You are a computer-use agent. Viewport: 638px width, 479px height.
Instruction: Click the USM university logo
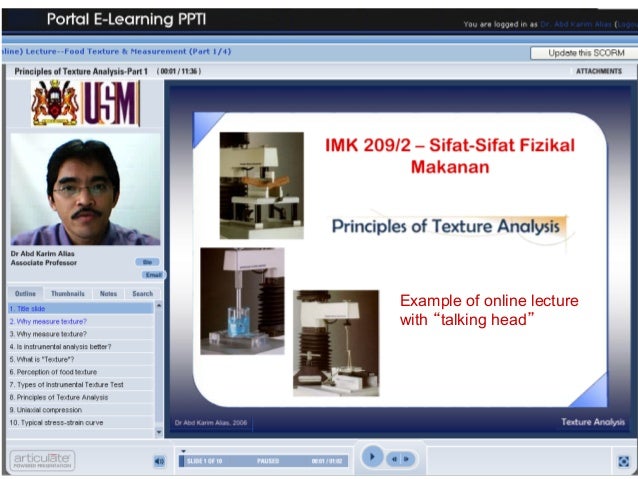(x=86, y=103)
